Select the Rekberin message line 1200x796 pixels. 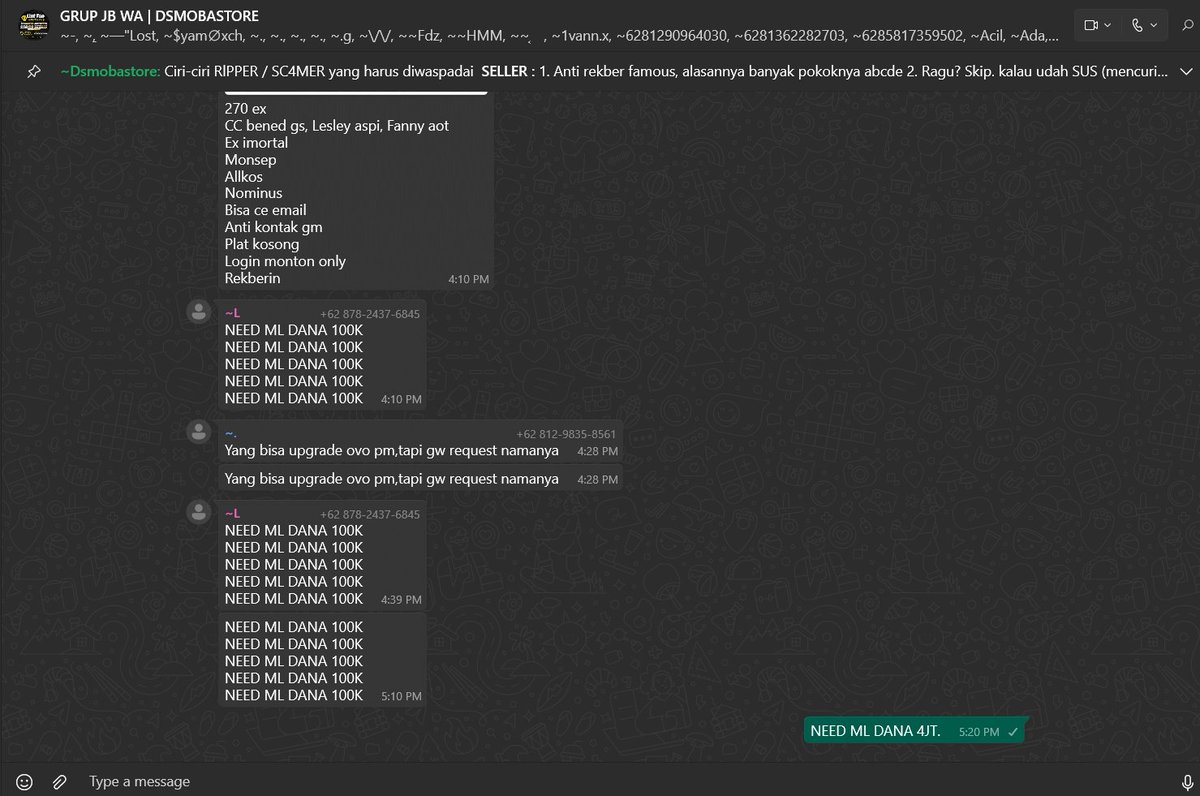pos(252,278)
